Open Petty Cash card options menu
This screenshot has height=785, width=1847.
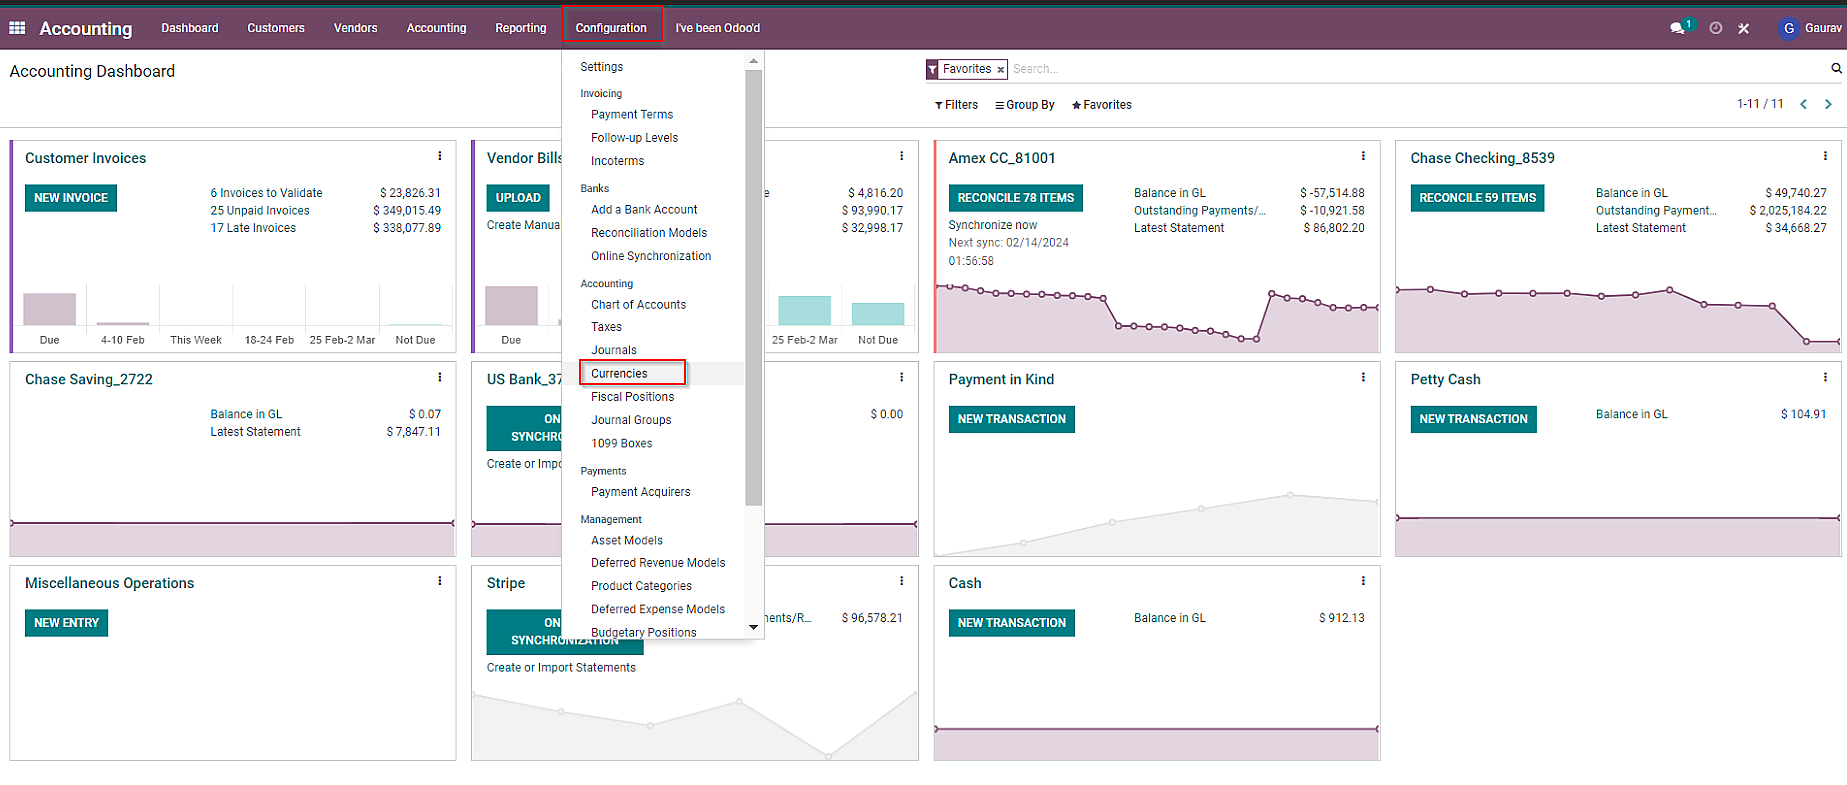pyautogui.click(x=1825, y=377)
